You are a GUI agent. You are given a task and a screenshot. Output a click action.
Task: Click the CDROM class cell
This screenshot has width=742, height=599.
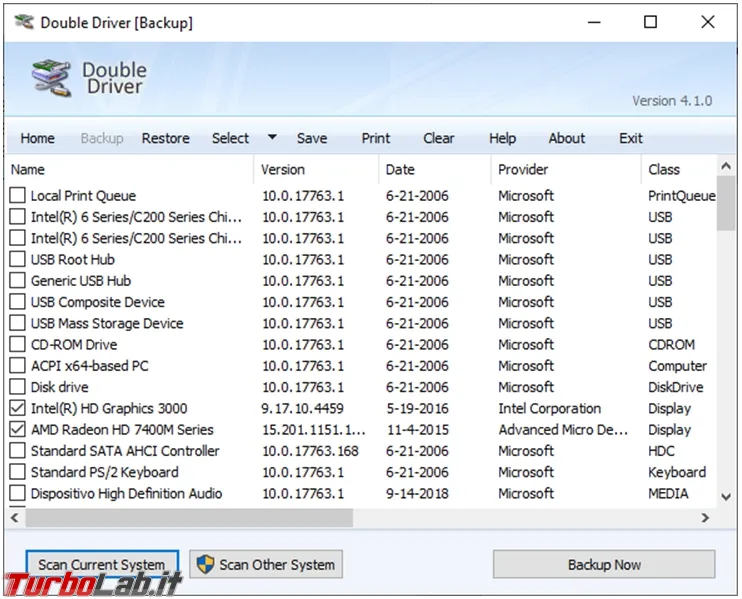[671, 344]
